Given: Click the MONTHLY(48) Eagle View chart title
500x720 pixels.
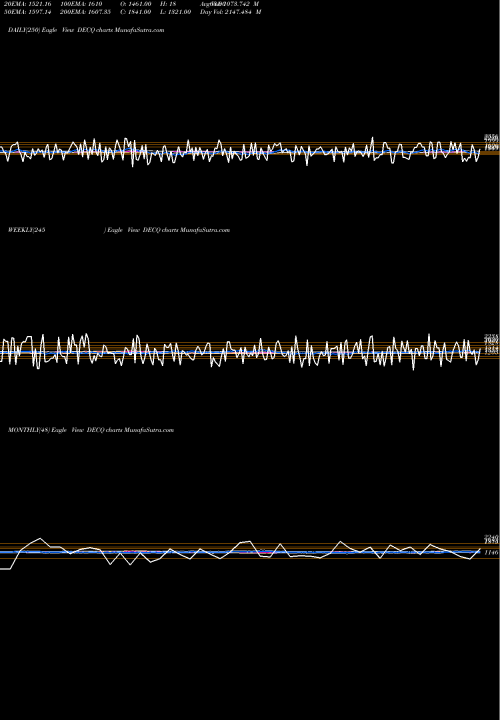Looking at the screenshot, I should coord(91,430).
